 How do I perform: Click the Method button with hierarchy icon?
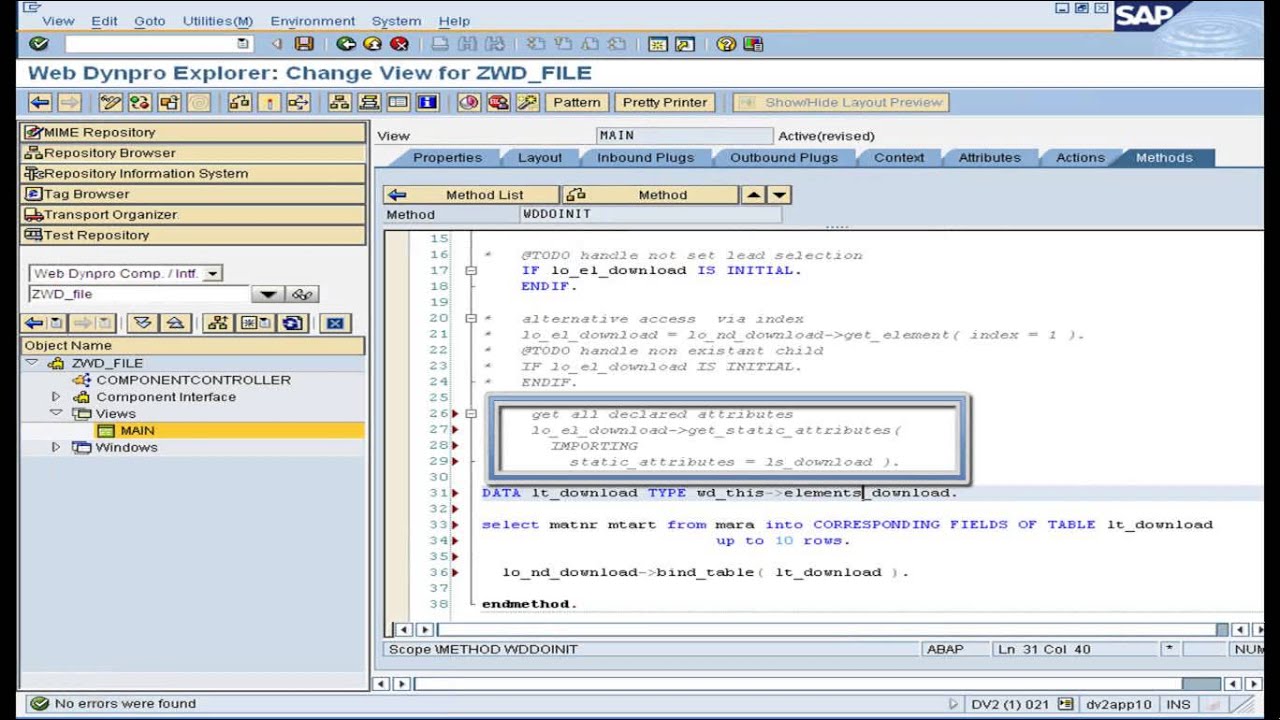click(650, 195)
